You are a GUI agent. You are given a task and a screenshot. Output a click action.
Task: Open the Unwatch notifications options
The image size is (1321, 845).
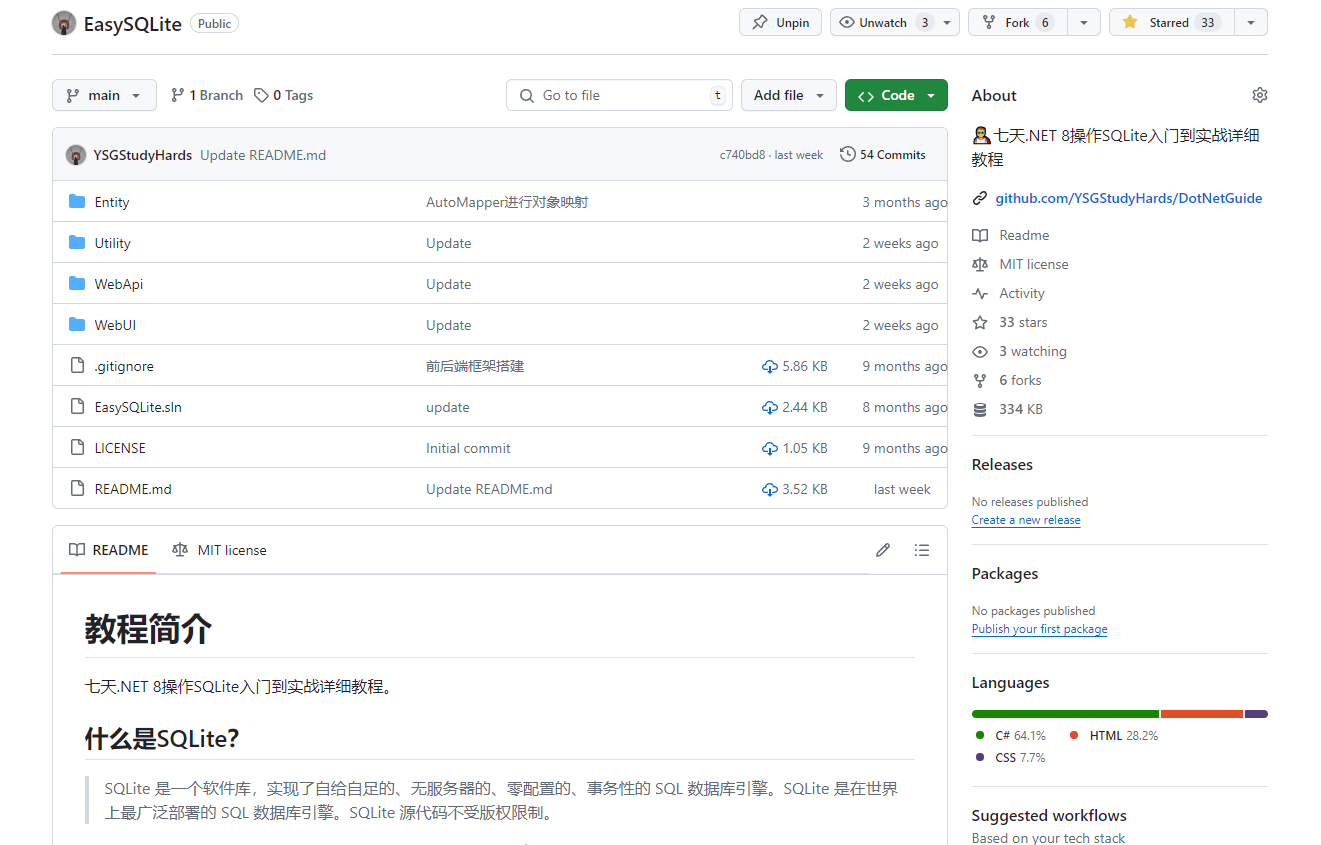click(948, 21)
